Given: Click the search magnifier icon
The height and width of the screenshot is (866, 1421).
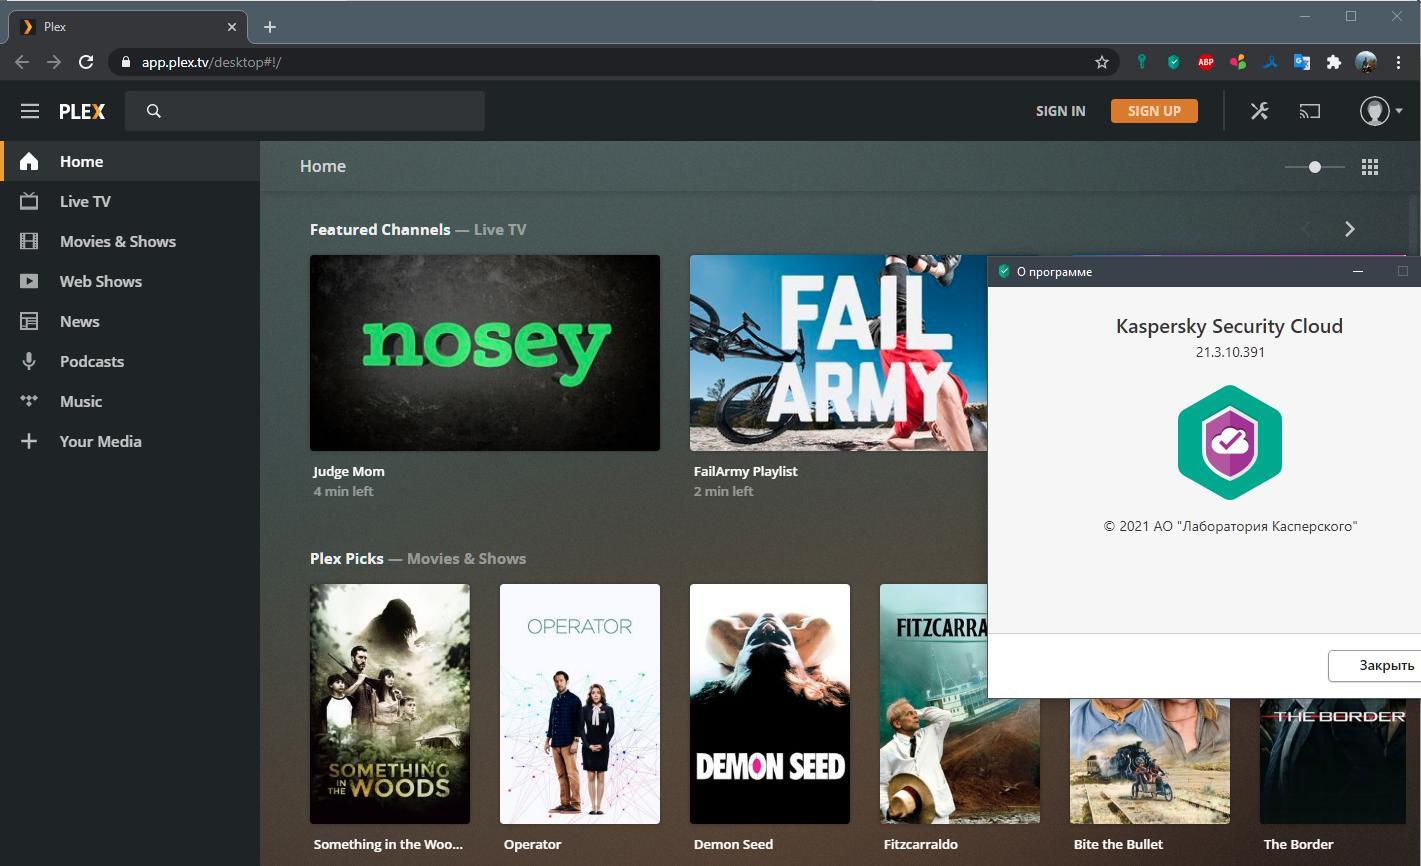Looking at the screenshot, I should (153, 111).
